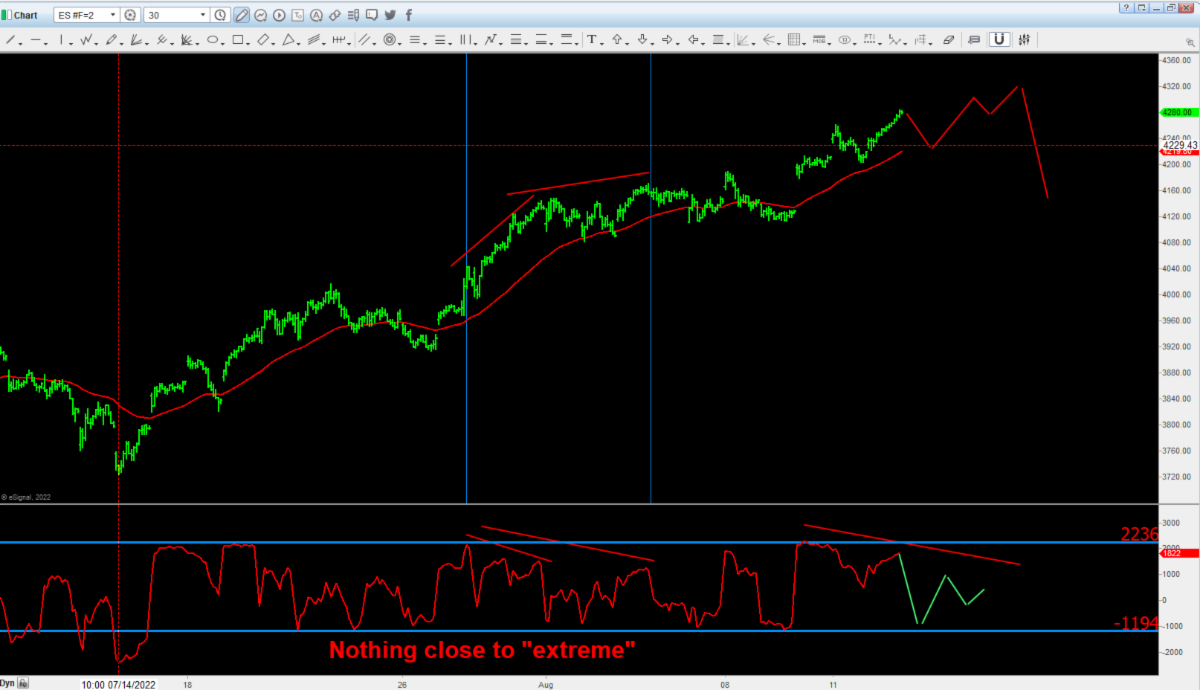
Task: Expand the regression channel tool dropdown
Action: 324,43
